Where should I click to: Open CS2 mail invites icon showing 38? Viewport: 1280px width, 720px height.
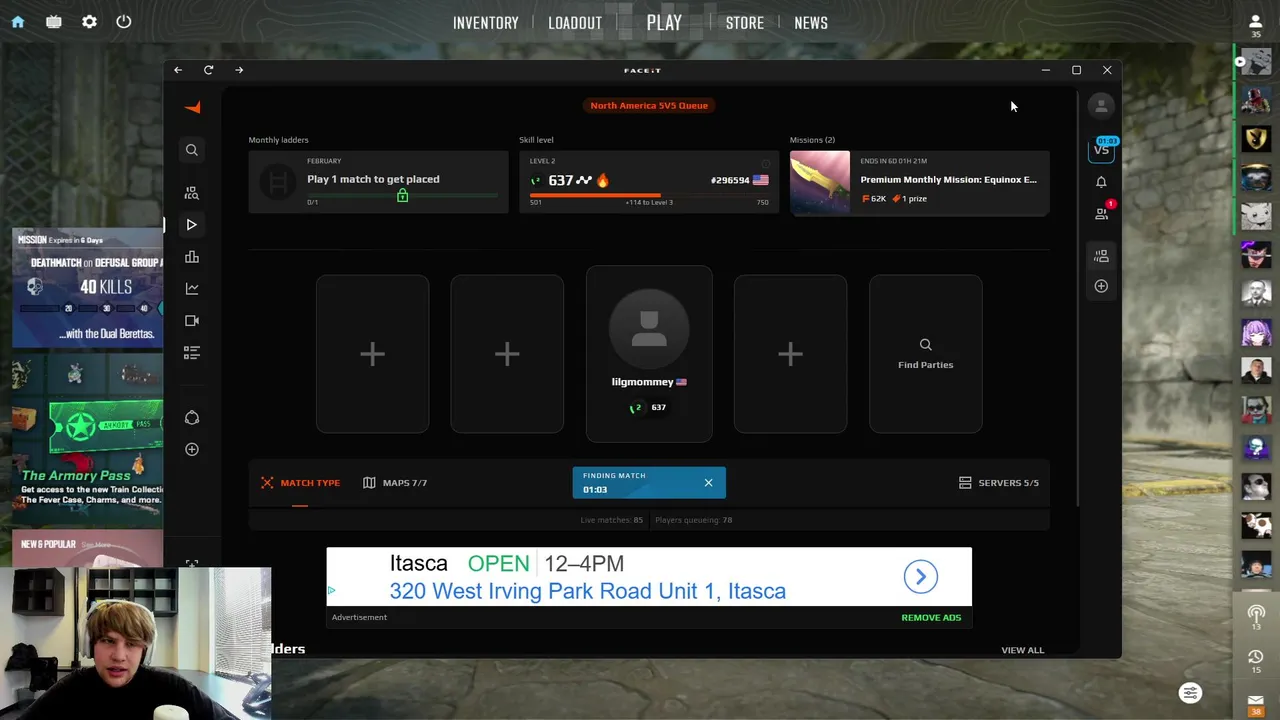pos(1256,704)
